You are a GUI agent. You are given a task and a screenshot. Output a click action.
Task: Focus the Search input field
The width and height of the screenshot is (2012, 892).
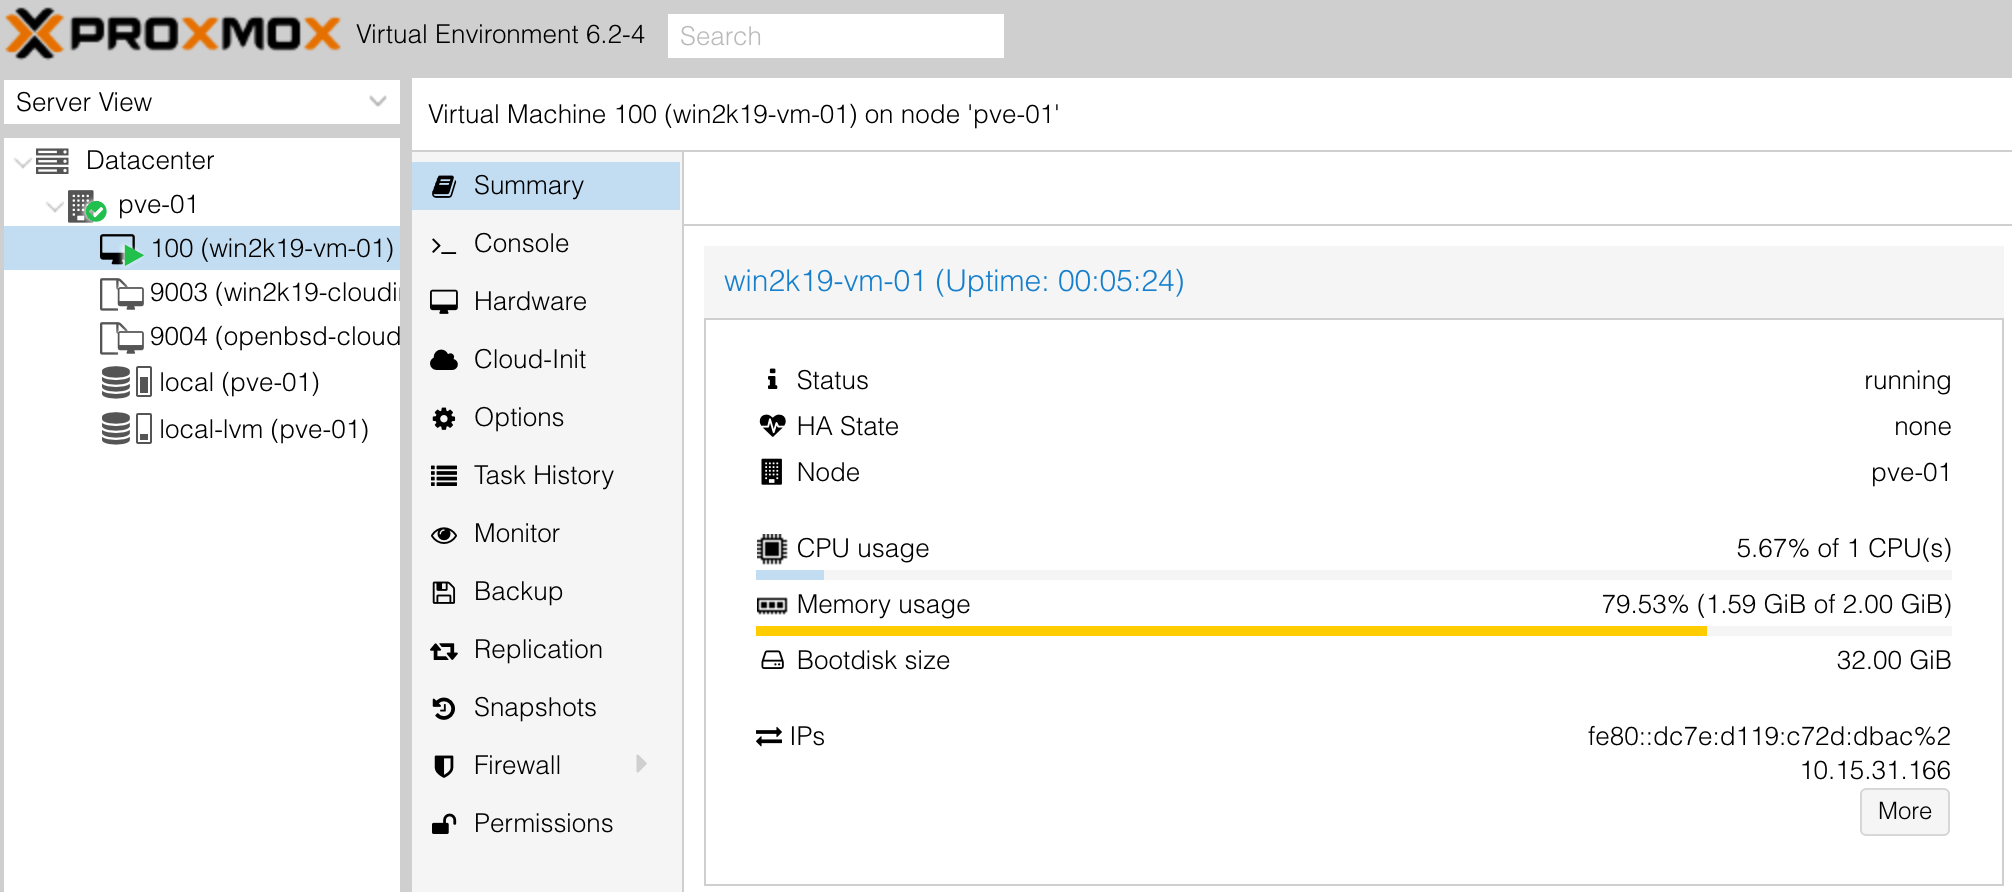[835, 36]
